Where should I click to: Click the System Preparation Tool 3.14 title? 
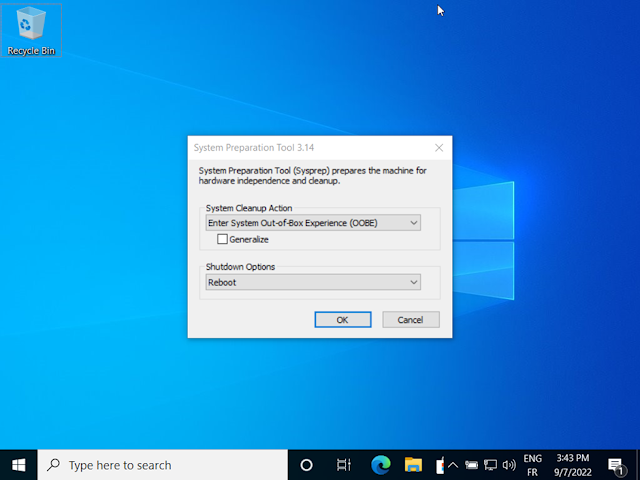(x=254, y=148)
